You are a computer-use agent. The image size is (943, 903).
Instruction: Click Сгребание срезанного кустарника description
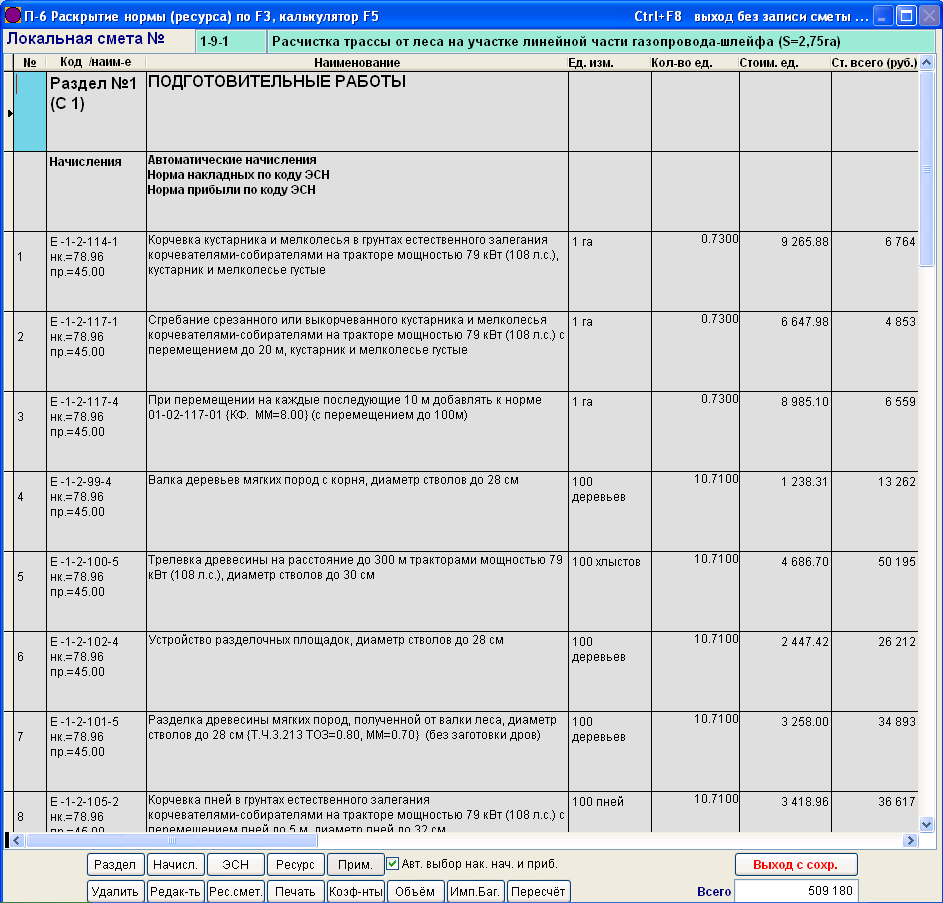tap(357, 351)
